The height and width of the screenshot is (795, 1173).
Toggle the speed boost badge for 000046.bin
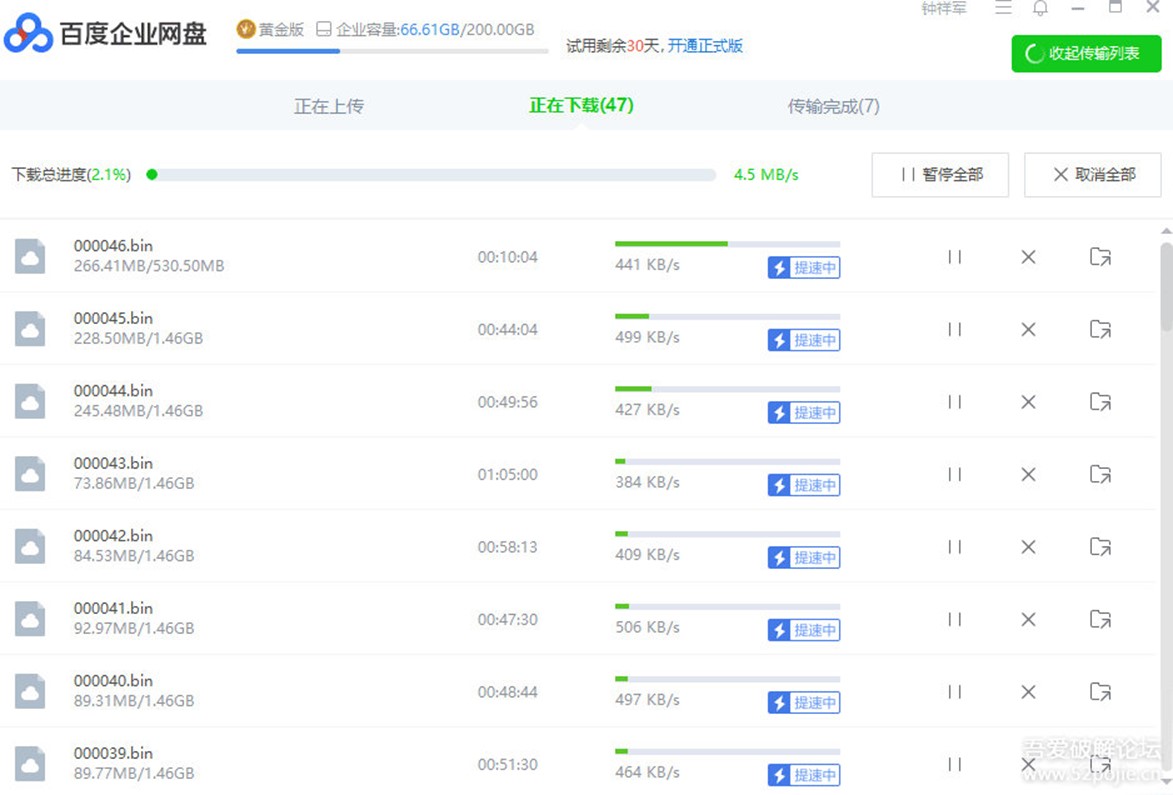tap(804, 268)
